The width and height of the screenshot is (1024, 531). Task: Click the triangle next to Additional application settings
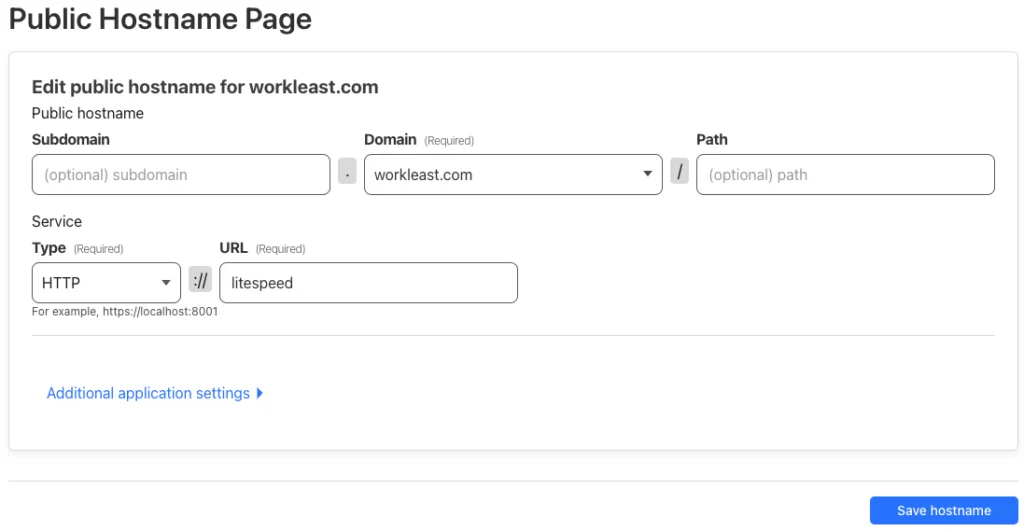tap(260, 393)
